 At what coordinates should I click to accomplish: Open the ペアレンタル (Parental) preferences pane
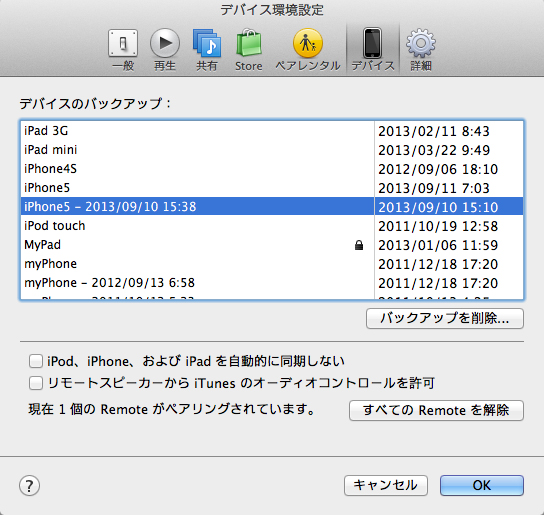308,50
